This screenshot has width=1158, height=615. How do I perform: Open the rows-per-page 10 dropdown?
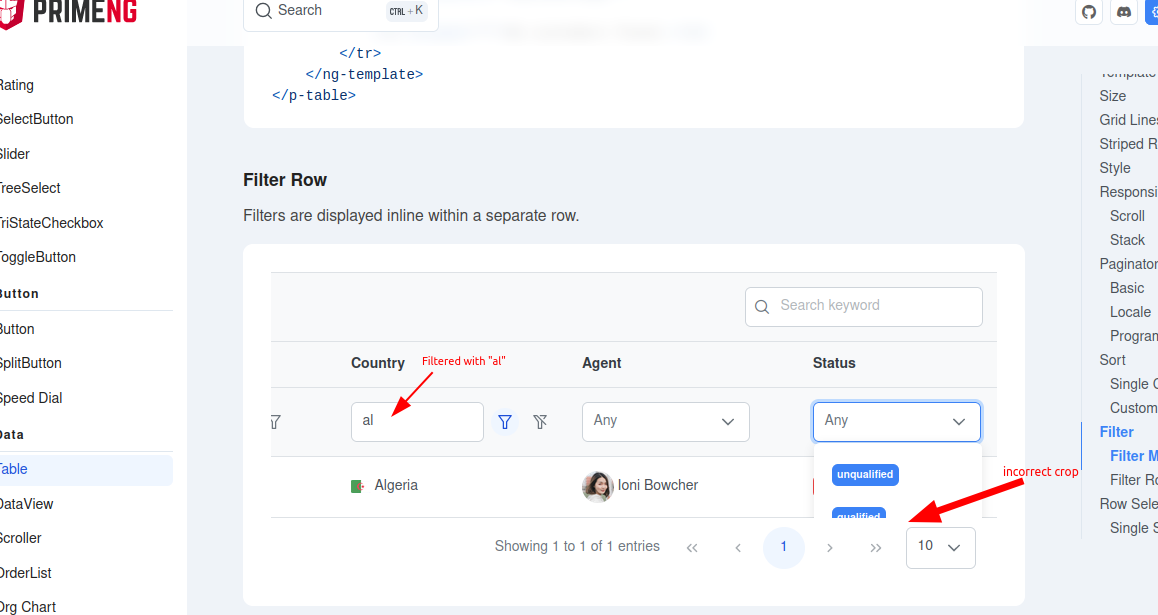click(x=940, y=547)
